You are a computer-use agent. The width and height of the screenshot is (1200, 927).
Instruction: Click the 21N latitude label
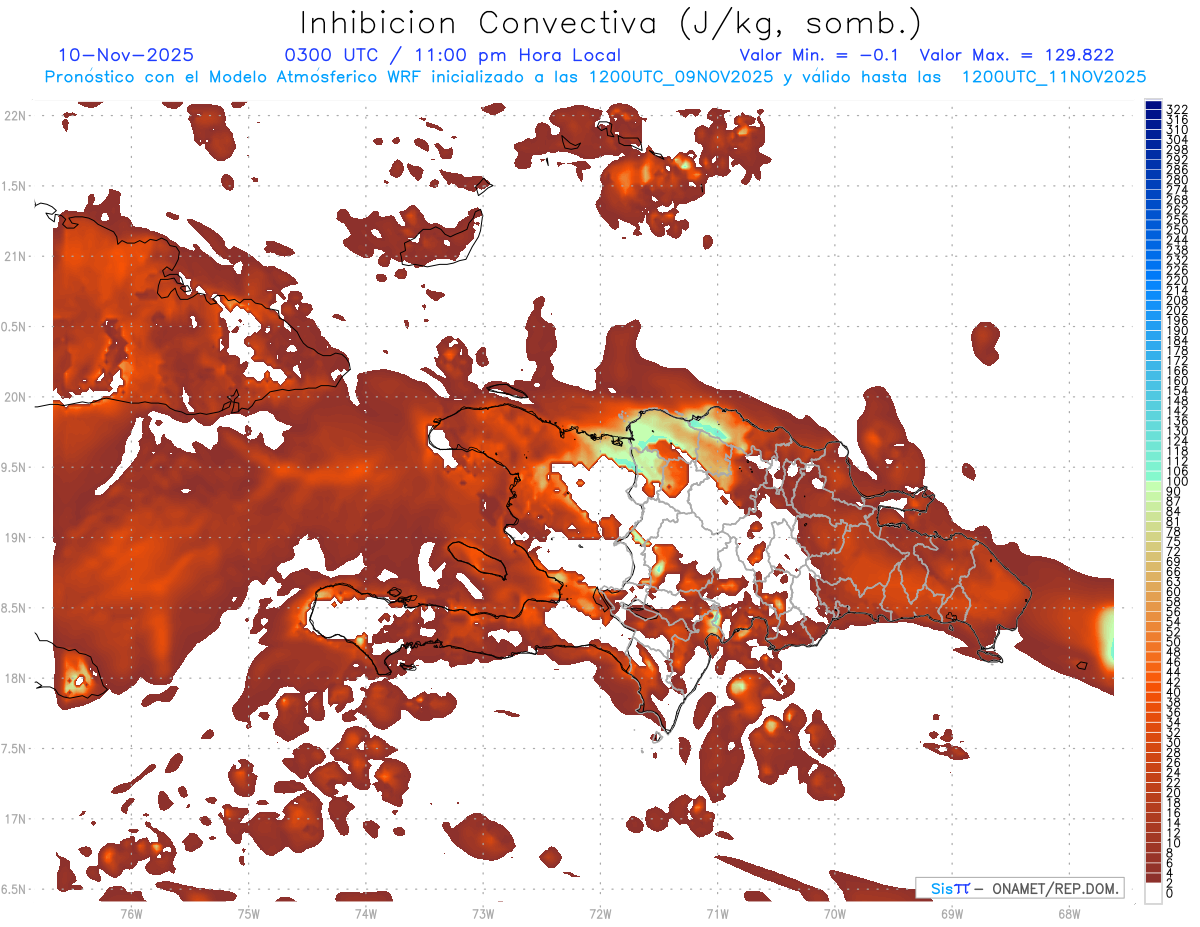(x=16, y=256)
